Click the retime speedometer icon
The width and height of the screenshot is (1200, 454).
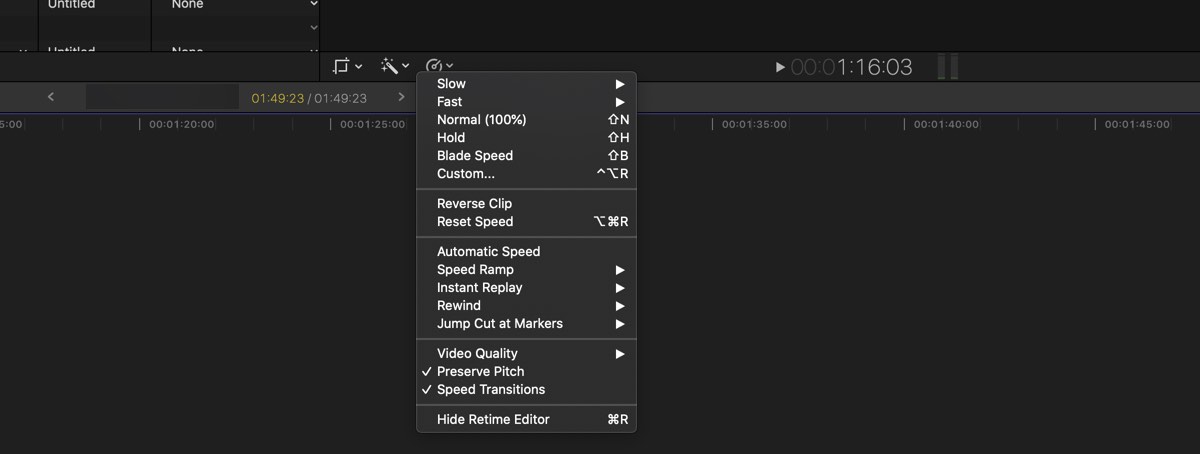pos(440,66)
